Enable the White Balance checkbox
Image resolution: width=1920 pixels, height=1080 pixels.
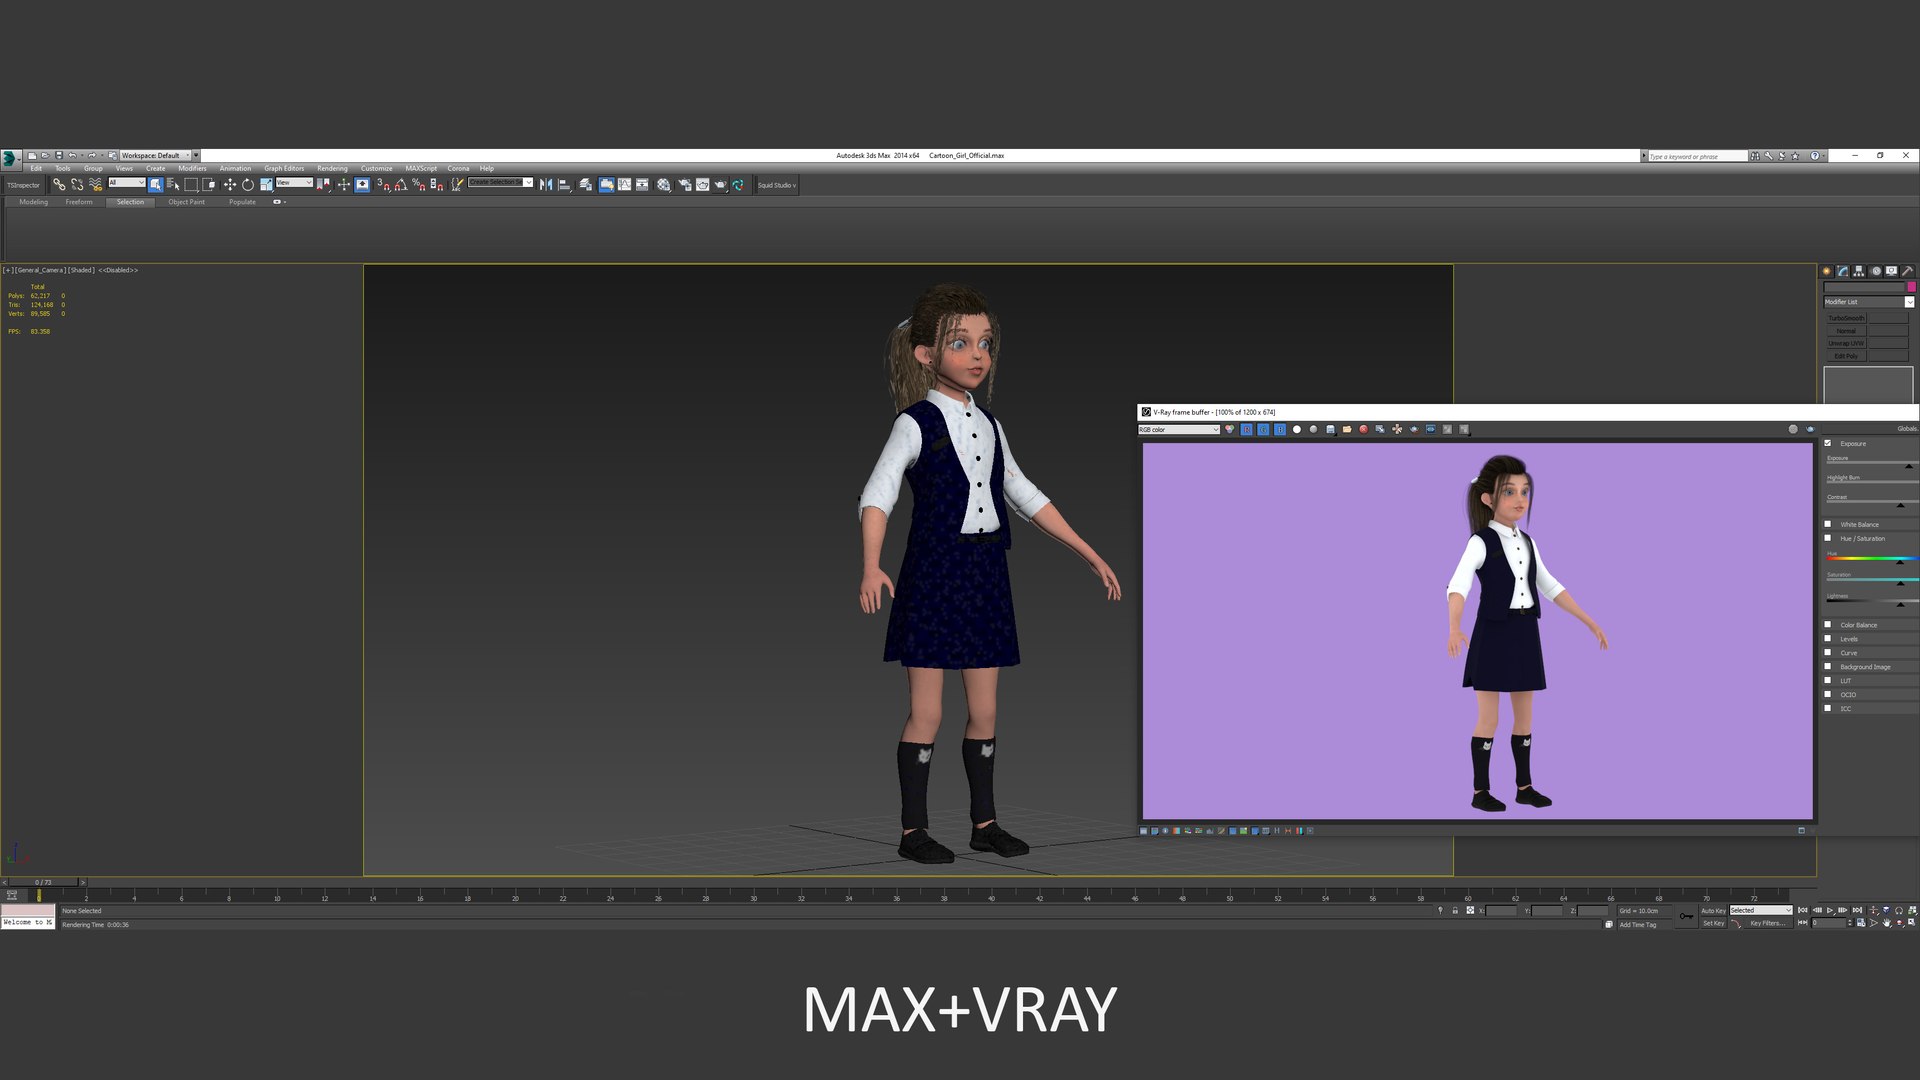[1828, 524]
